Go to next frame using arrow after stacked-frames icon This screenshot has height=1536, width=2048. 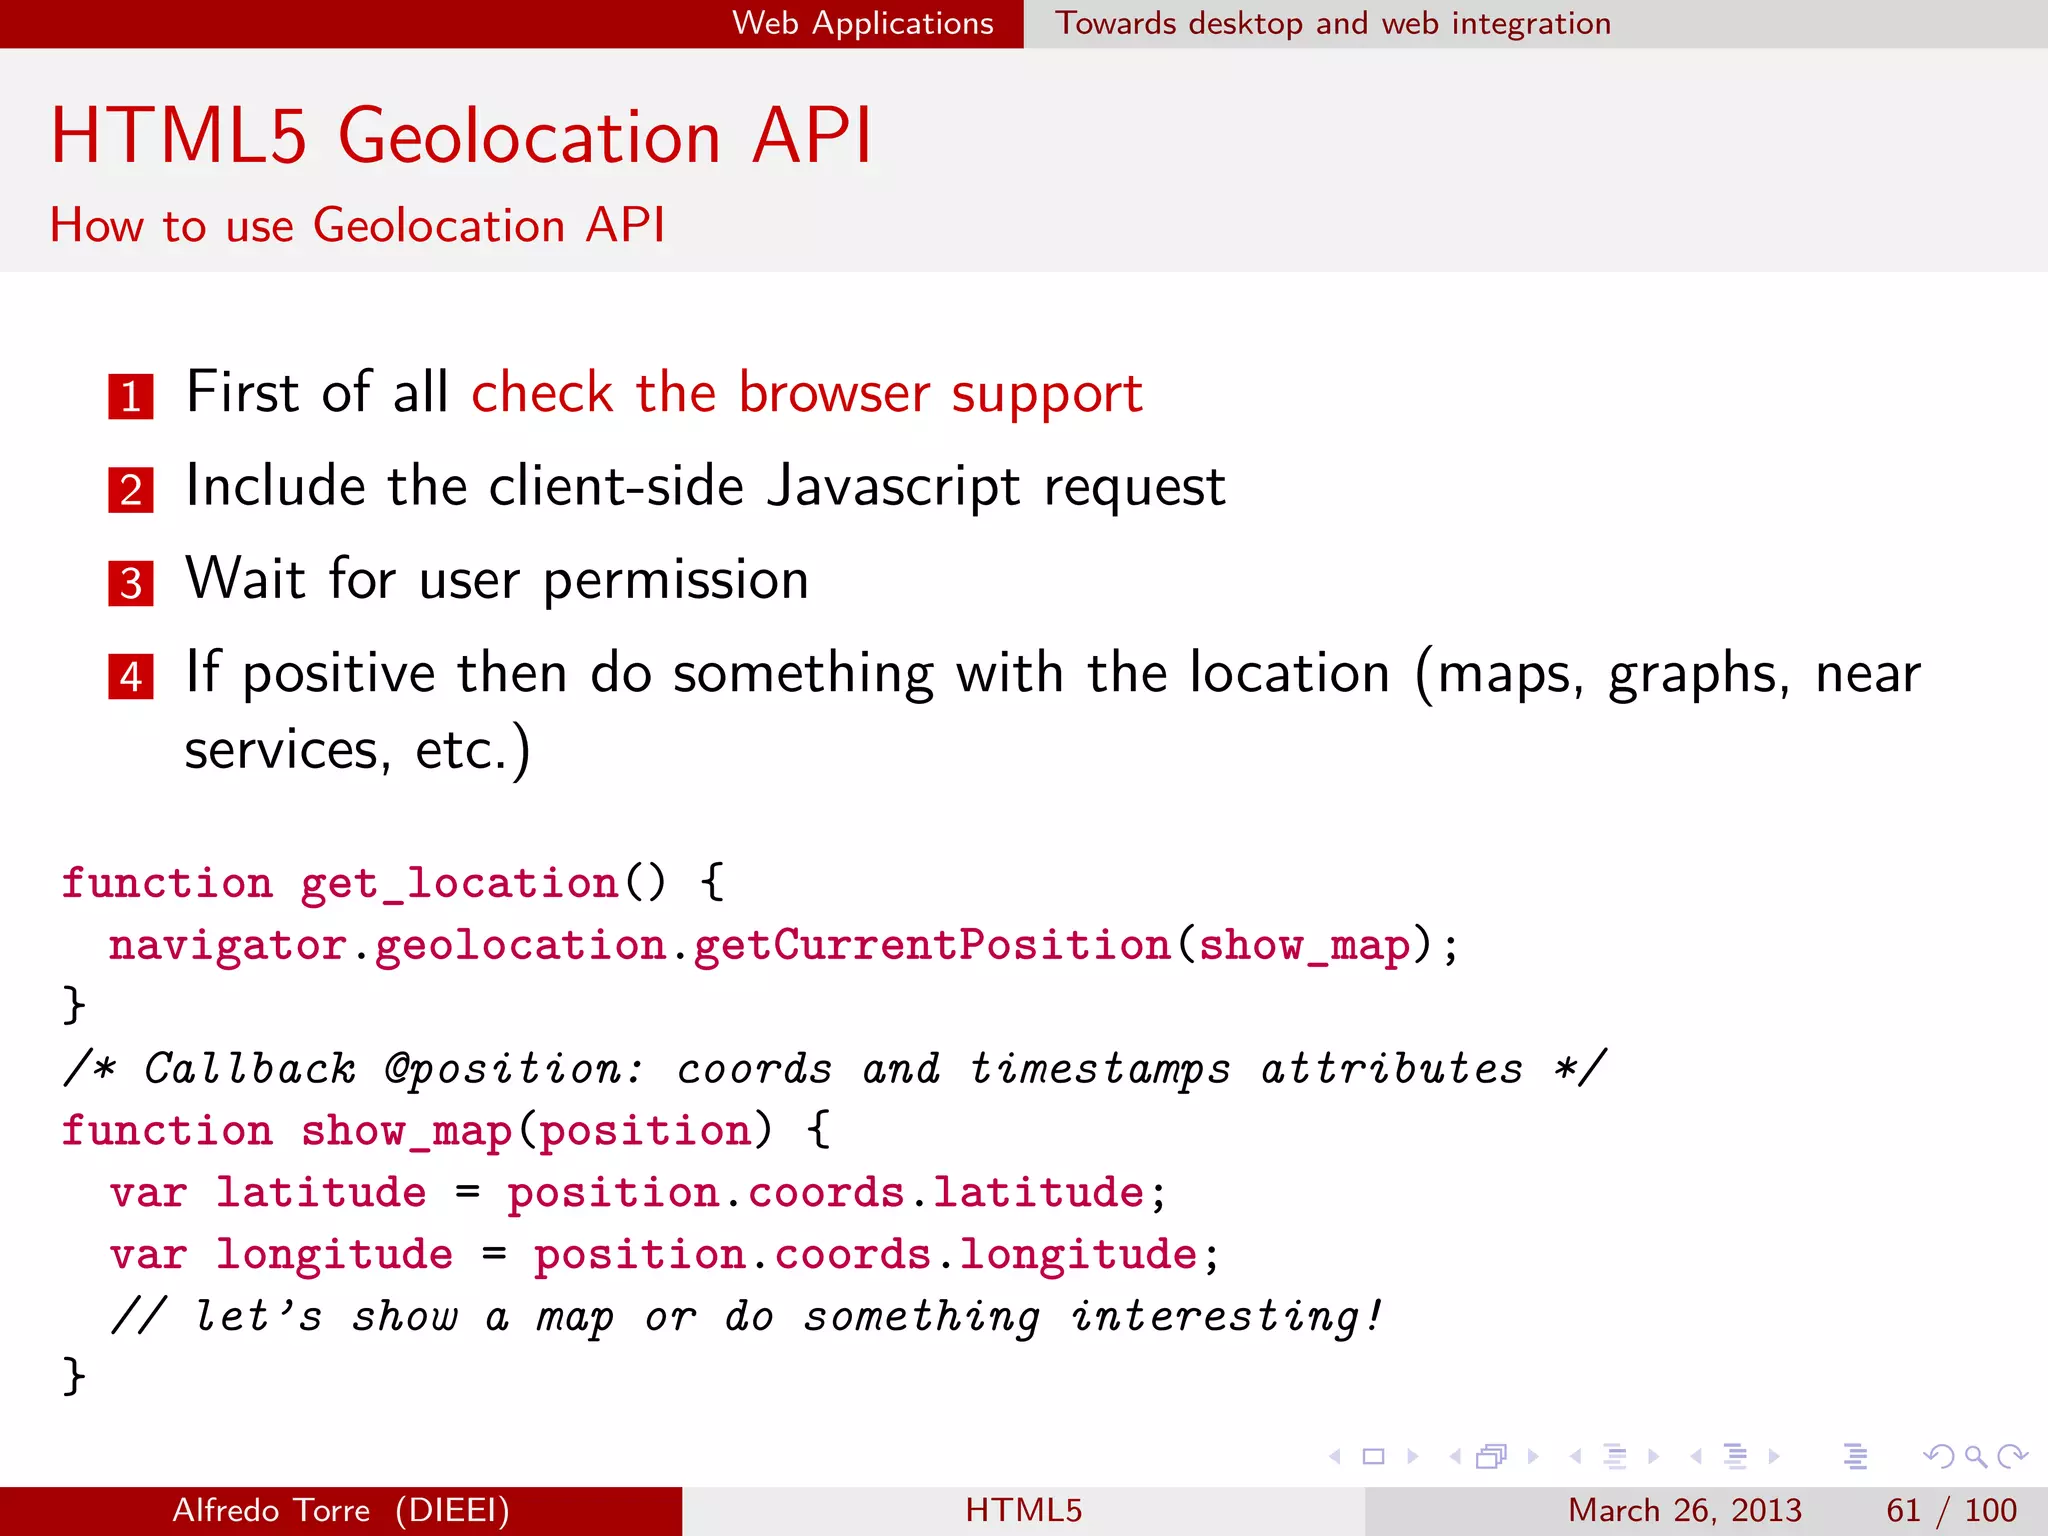[1533, 1457]
